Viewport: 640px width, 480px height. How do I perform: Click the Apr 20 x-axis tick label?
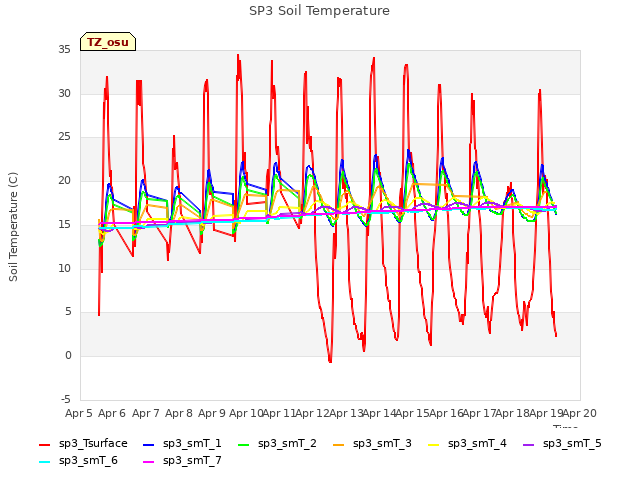tap(580, 413)
